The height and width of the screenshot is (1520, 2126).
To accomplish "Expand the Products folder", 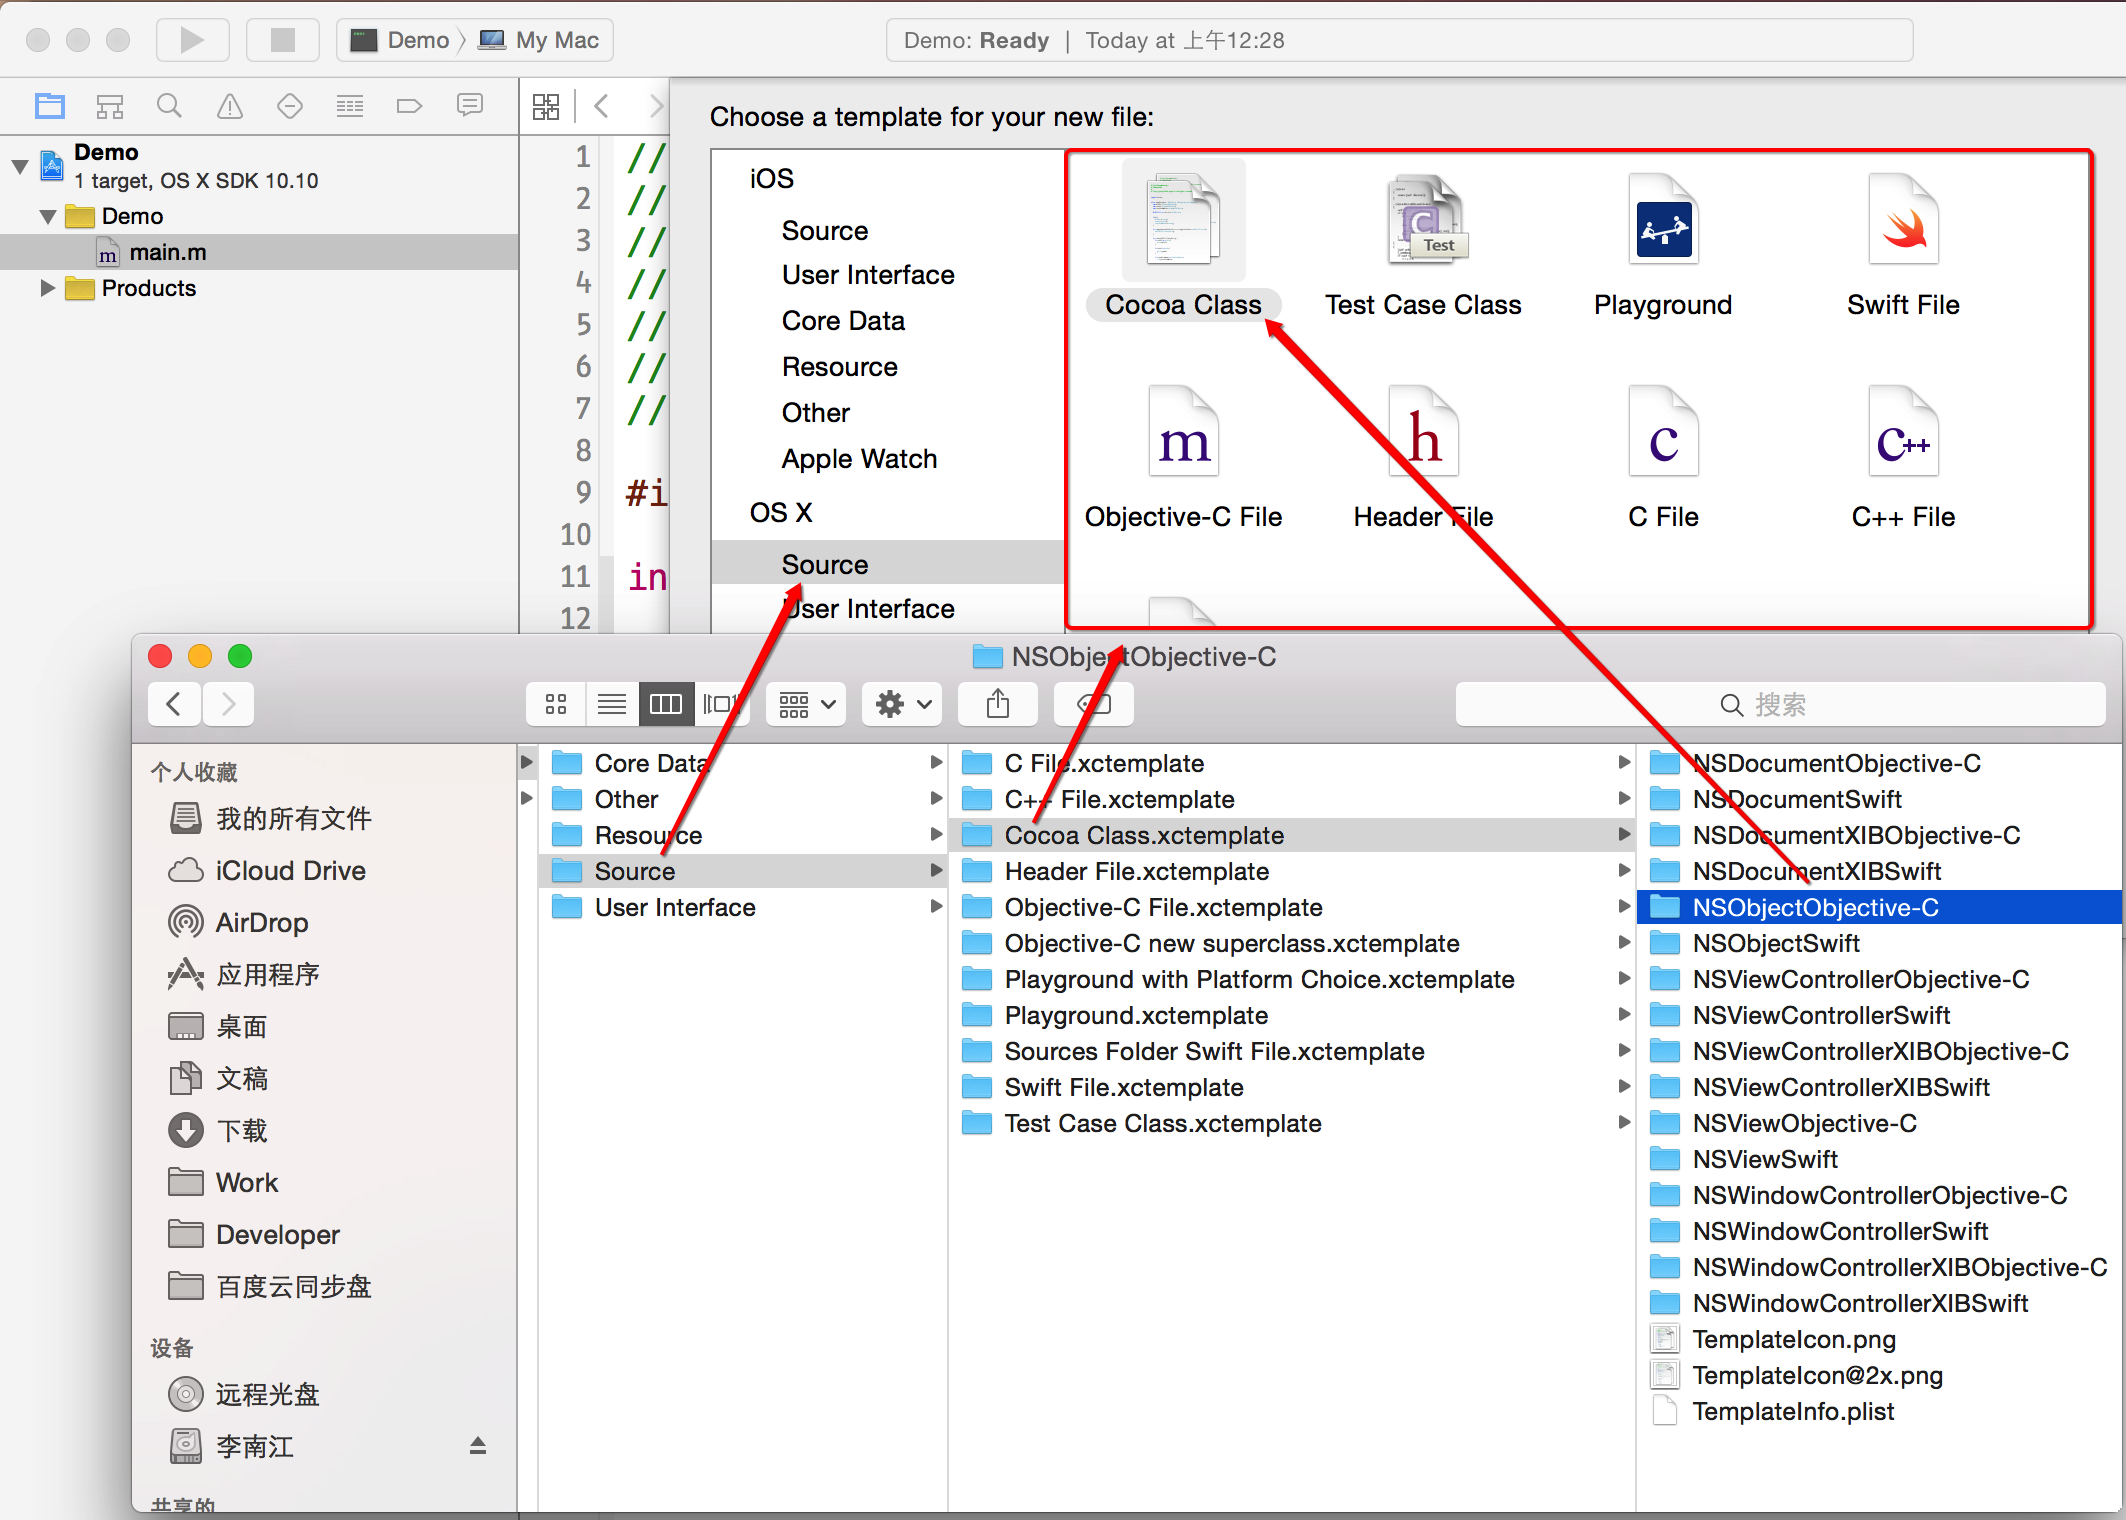I will tap(47, 288).
